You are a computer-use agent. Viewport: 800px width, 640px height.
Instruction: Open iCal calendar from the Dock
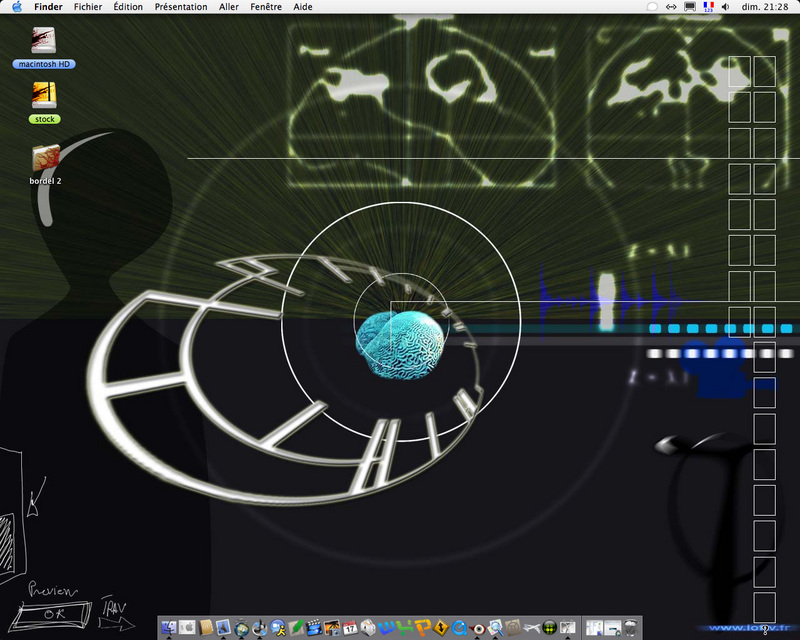tap(351, 627)
